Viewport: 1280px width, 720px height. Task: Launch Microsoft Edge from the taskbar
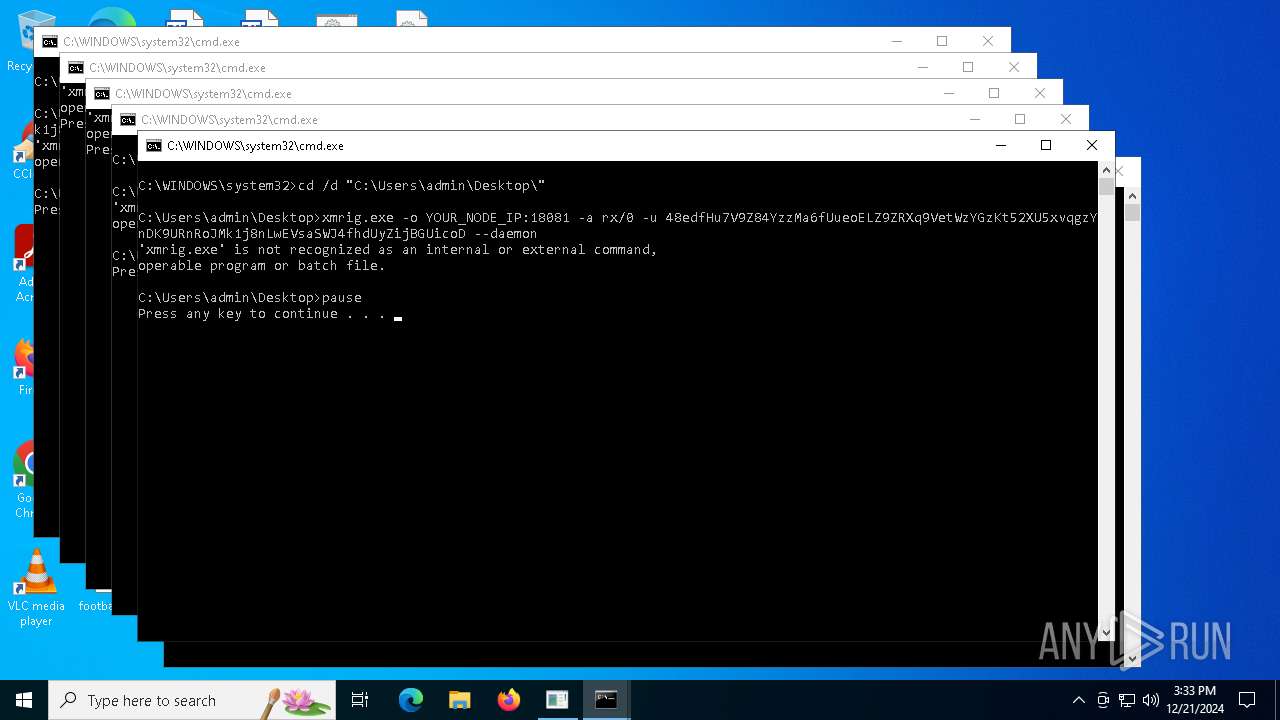pyautogui.click(x=411, y=700)
